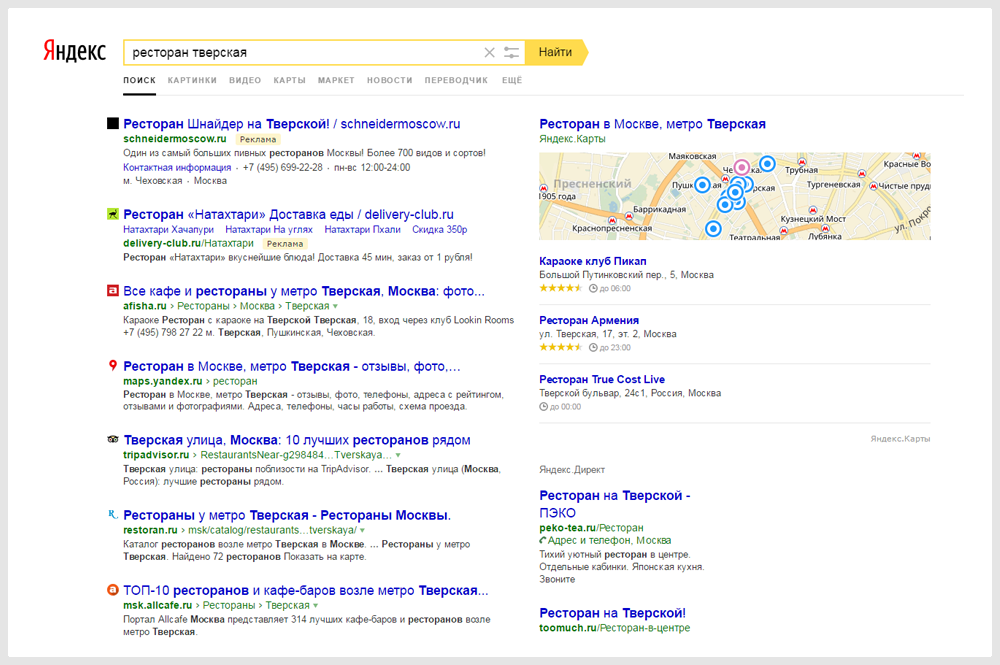Click schneidermoscow.ru green URL
The width and height of the screenshot is (1000, 665).
tap(175, 139)
